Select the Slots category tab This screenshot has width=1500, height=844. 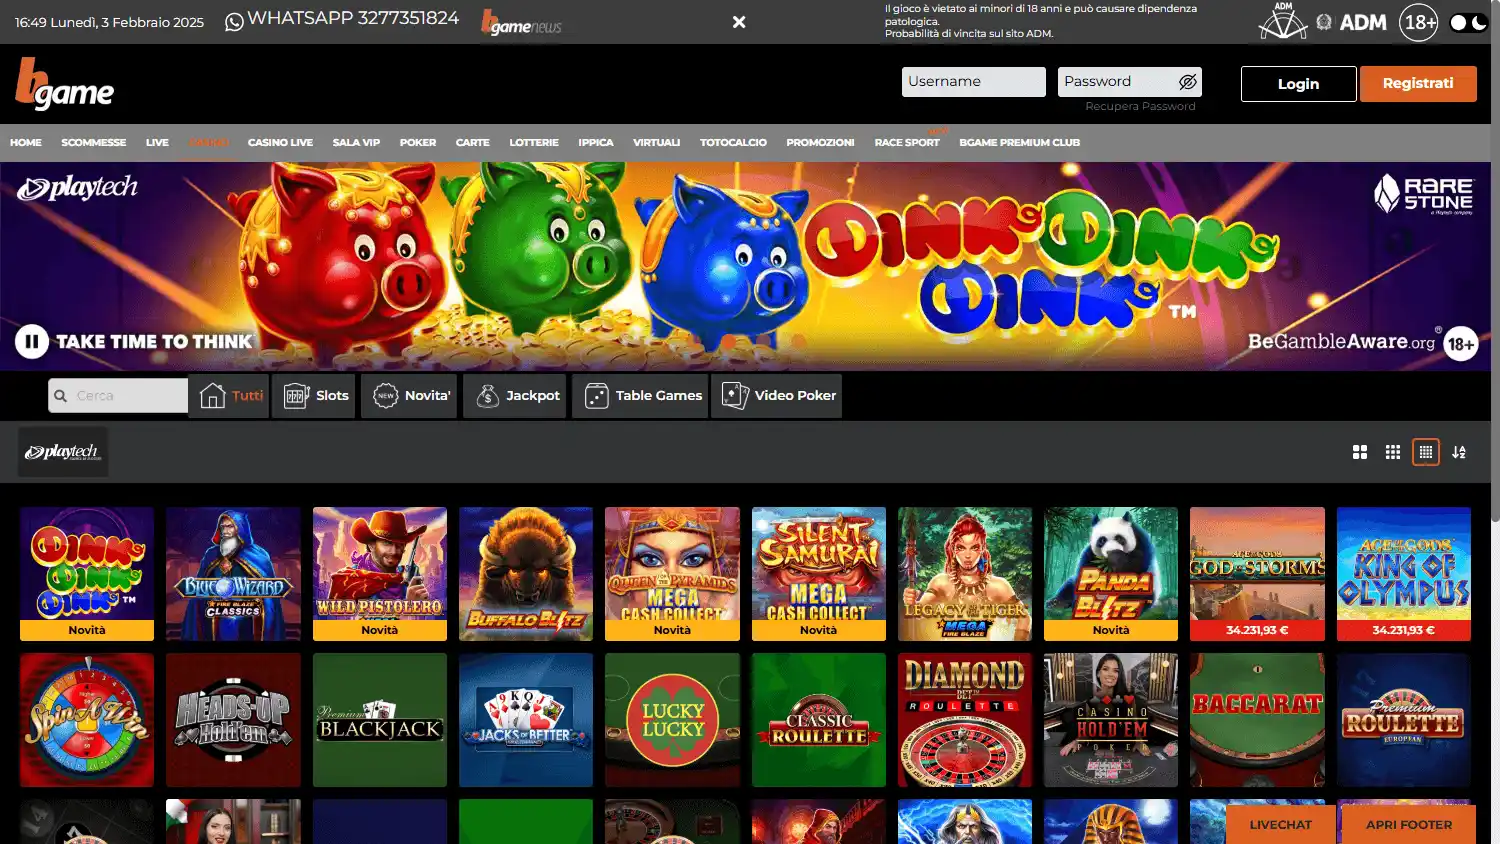(315, 396)
